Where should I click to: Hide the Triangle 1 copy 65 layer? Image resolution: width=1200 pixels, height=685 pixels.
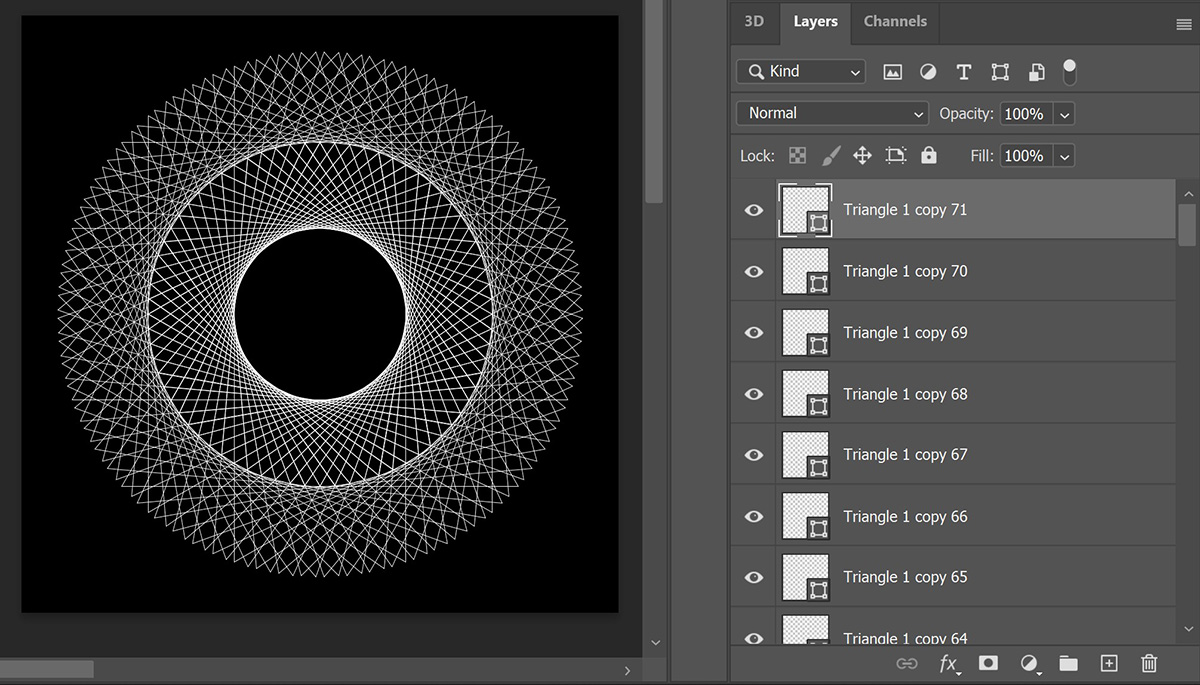pos(753,577)
